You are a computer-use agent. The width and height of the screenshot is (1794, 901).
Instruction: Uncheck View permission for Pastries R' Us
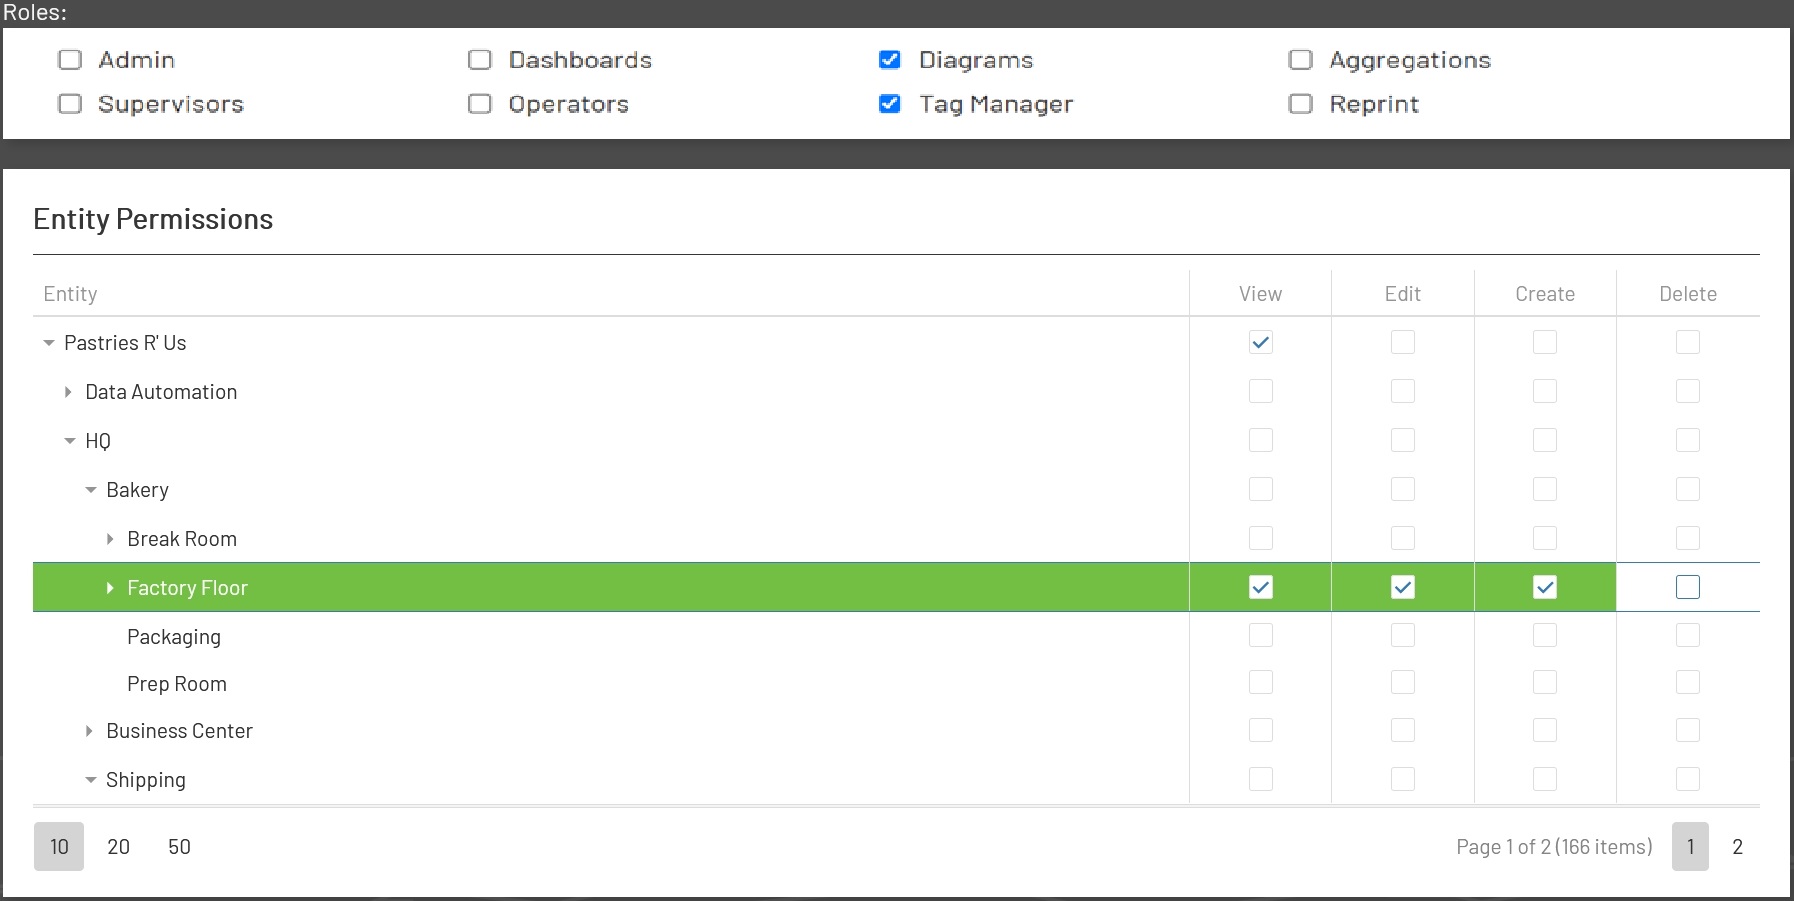coord(1260,342)
